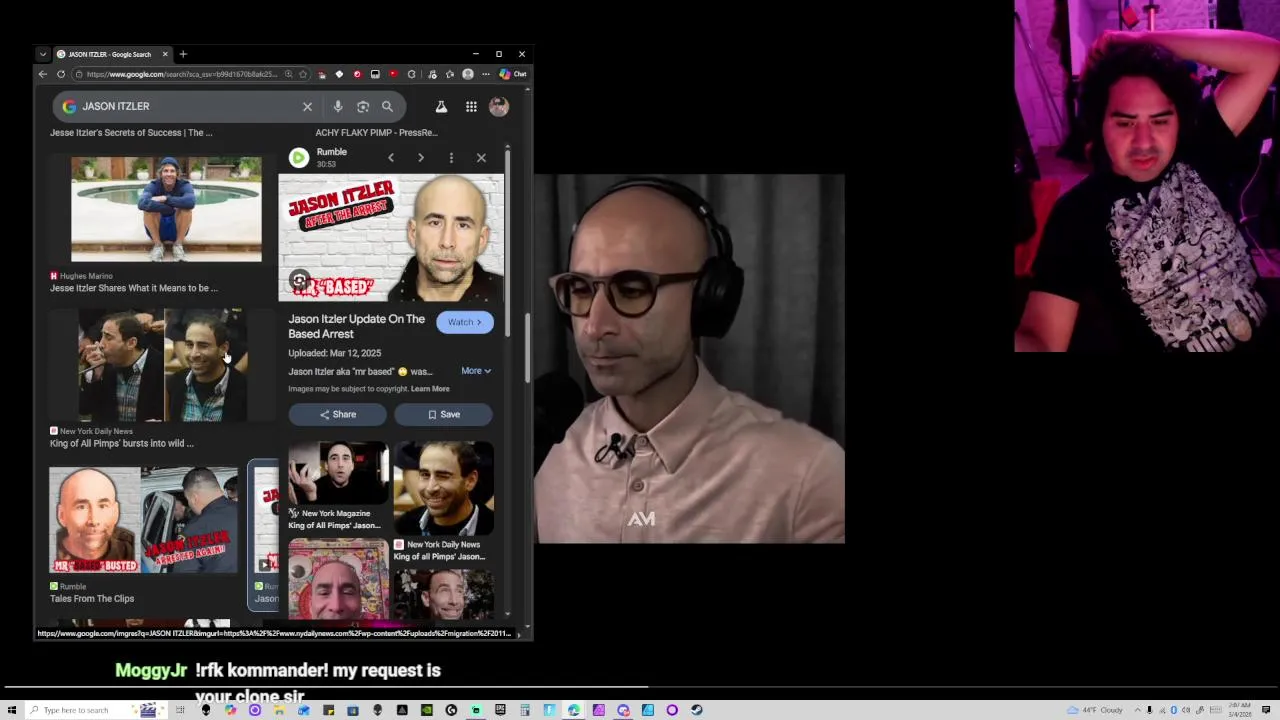Open Microsoft Edge from the taskbar
The width and height of the screenshot is (1280, 720).
[574, 710]
